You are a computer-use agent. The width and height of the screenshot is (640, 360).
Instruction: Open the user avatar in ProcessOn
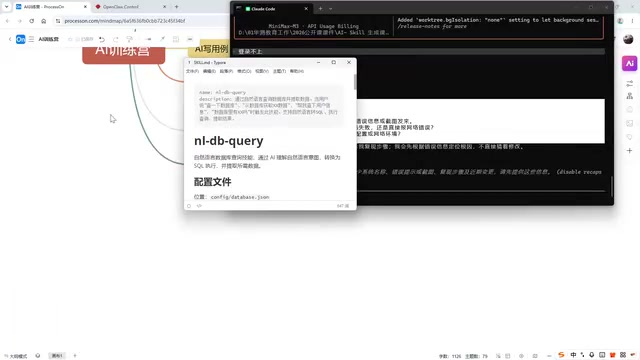pos(628,39)
